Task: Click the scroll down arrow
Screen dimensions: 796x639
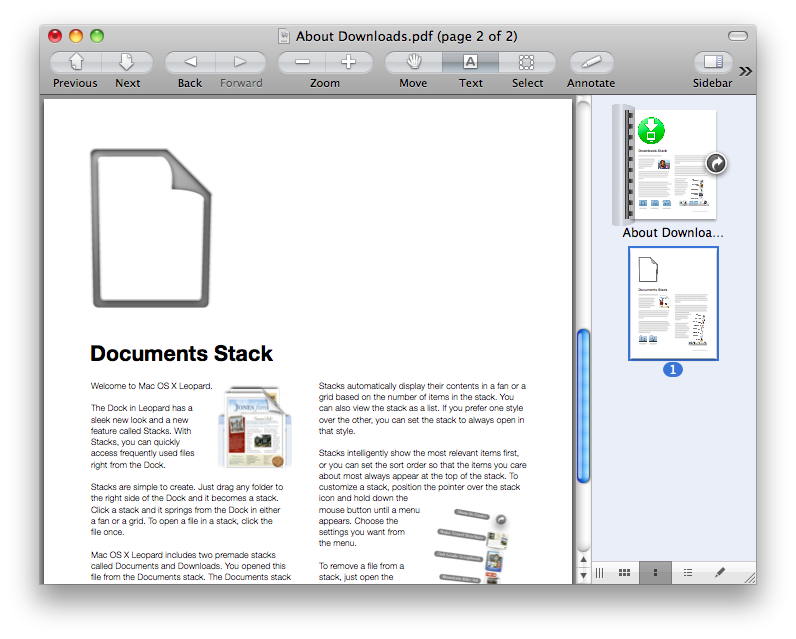Action: [584, 574]
